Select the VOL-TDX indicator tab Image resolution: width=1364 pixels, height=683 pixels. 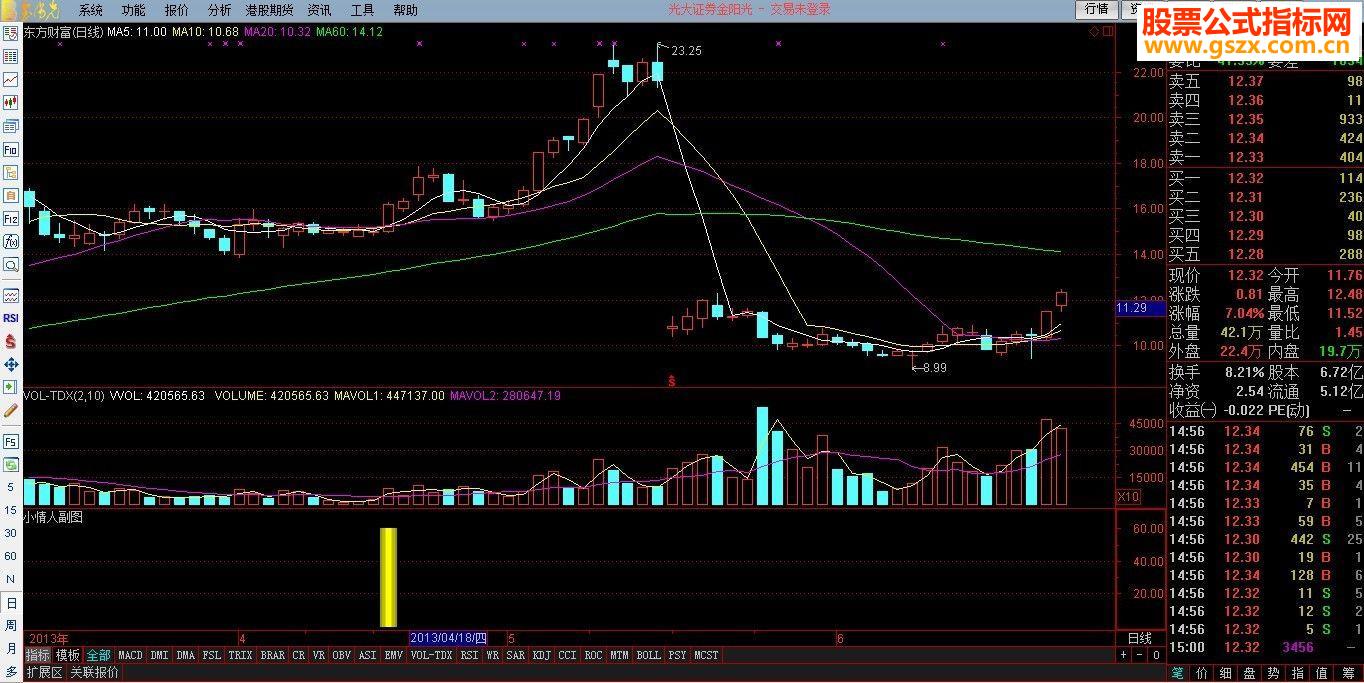[x=431, y=655]
